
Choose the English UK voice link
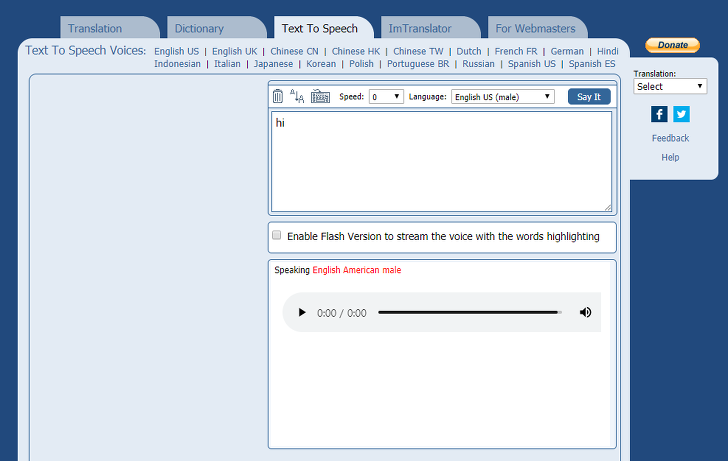(x=234, y=52)
